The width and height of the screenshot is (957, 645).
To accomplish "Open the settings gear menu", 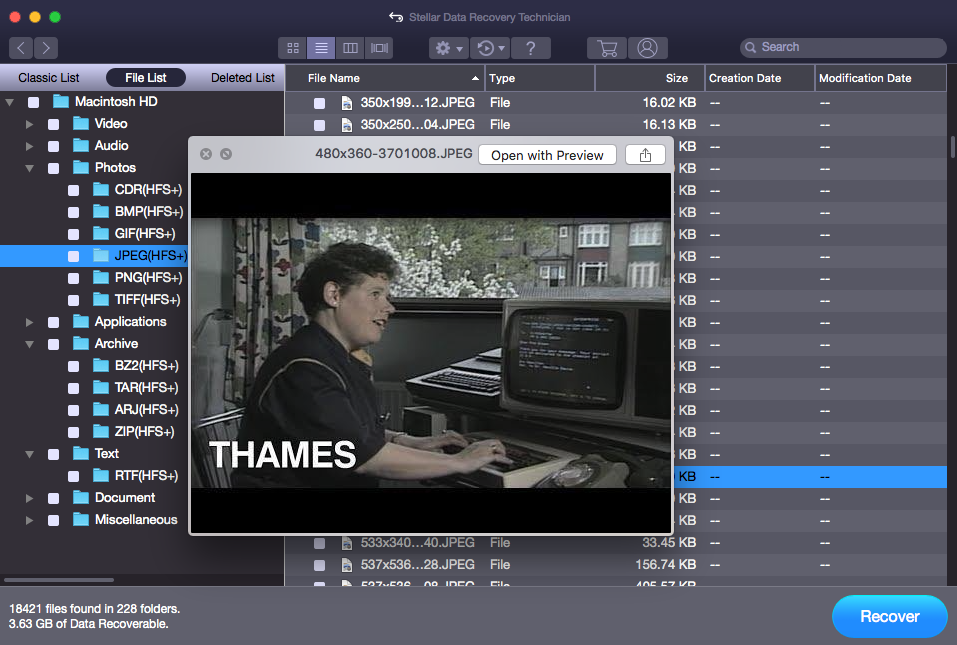I will coord(449,48).
